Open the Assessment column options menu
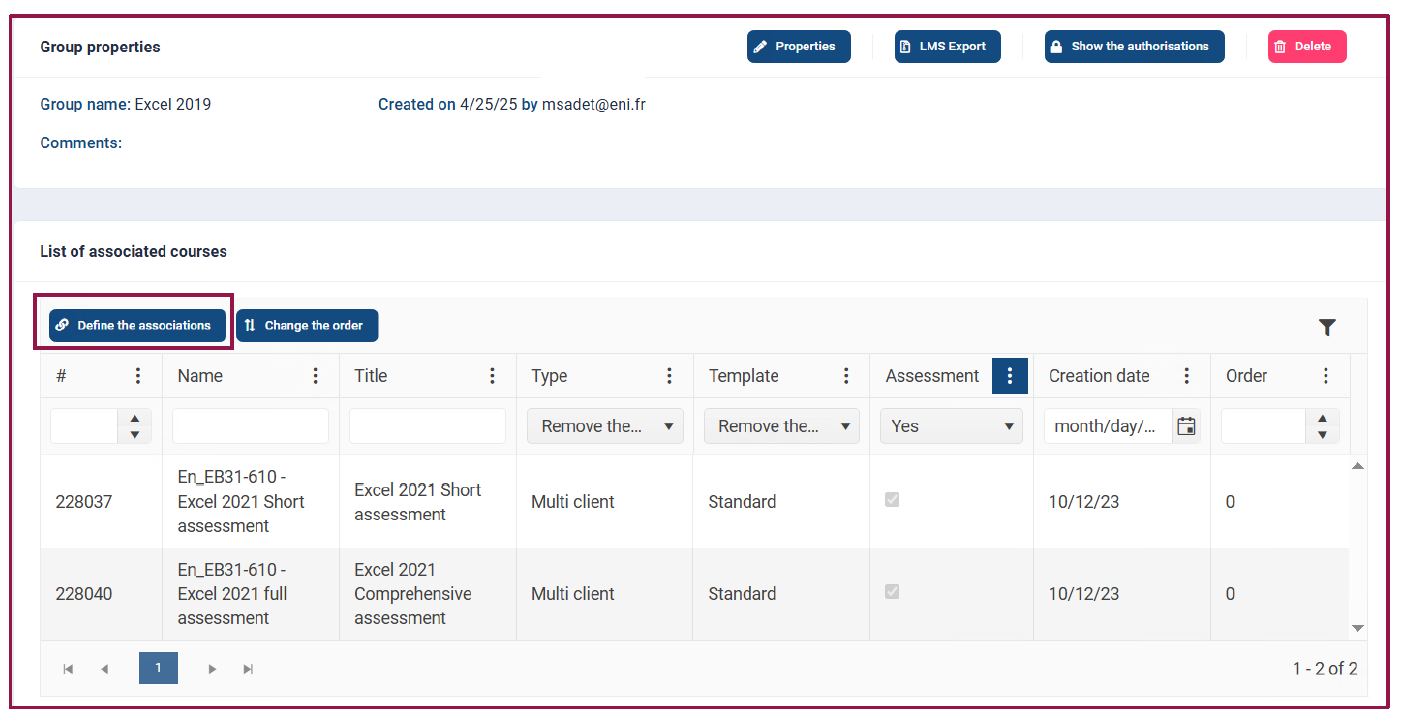This screenshot has width=1407, height=727. 1010,376
